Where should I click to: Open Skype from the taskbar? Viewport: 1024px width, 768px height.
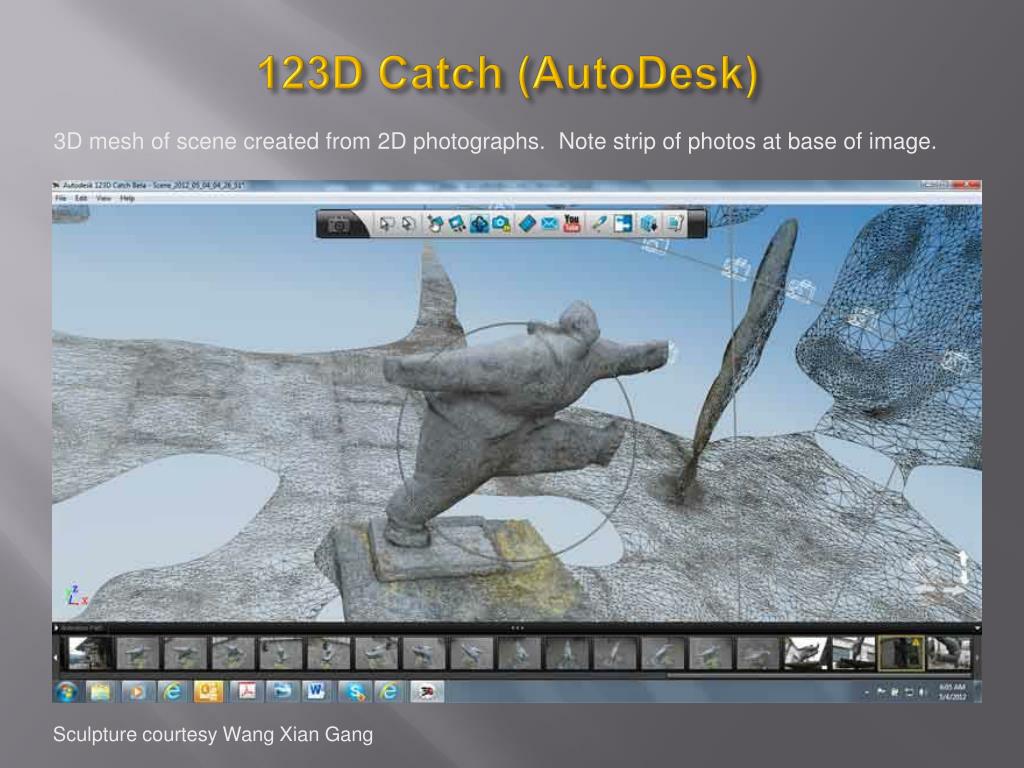[x=354, y=691]
